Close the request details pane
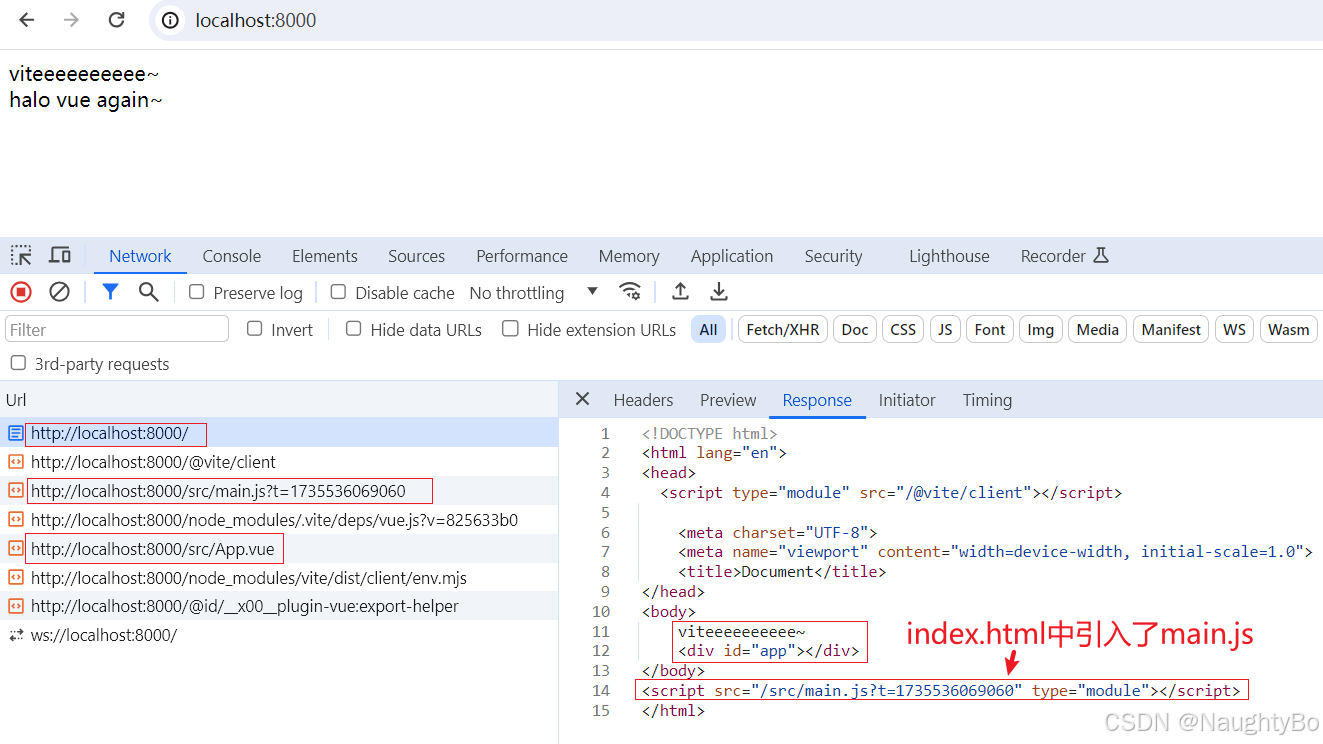Image resolution: width=1323 pixels, height=744 pixels. click(x=583, y=400)
